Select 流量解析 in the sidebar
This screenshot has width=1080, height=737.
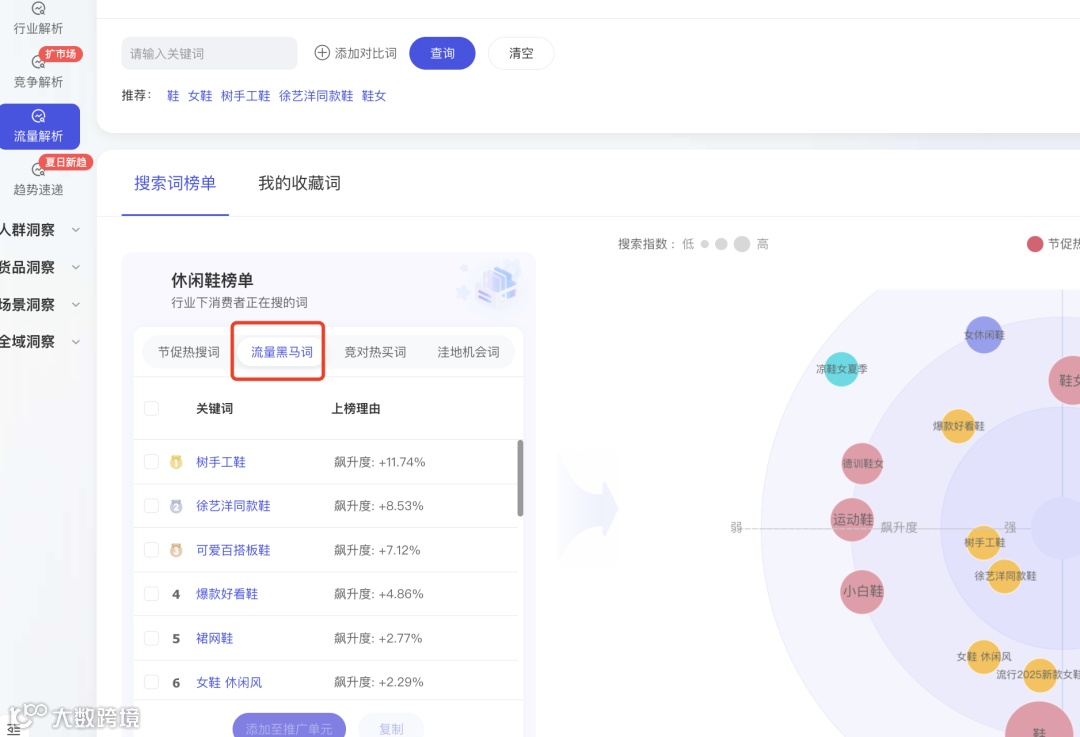pyautogui.click(x=39, y=126)
